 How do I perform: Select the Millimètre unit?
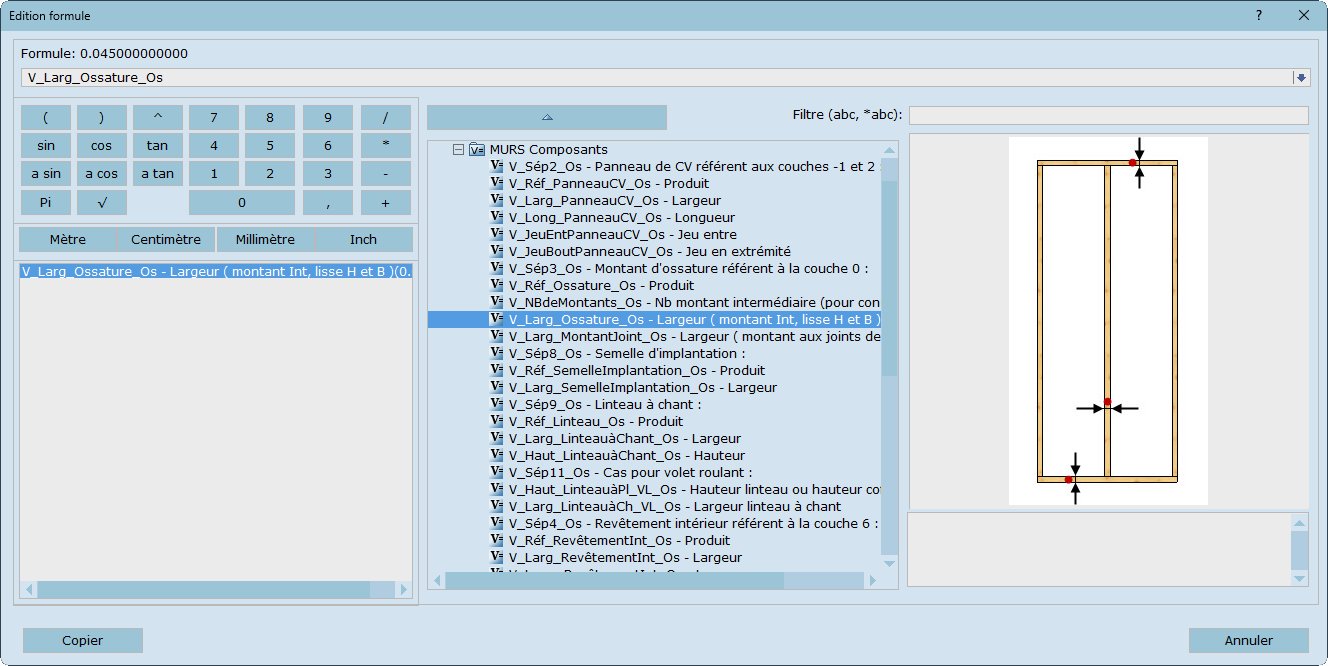[x=265, y=240]
